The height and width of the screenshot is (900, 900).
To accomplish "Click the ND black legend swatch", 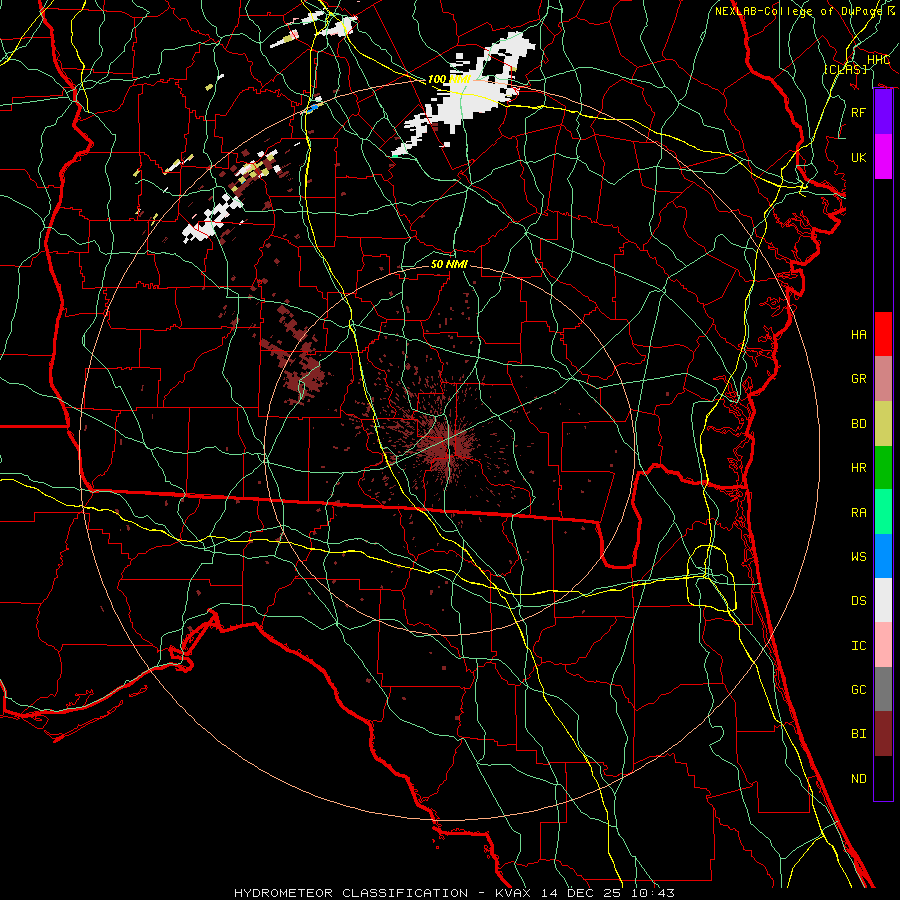I will click(883, 778).
